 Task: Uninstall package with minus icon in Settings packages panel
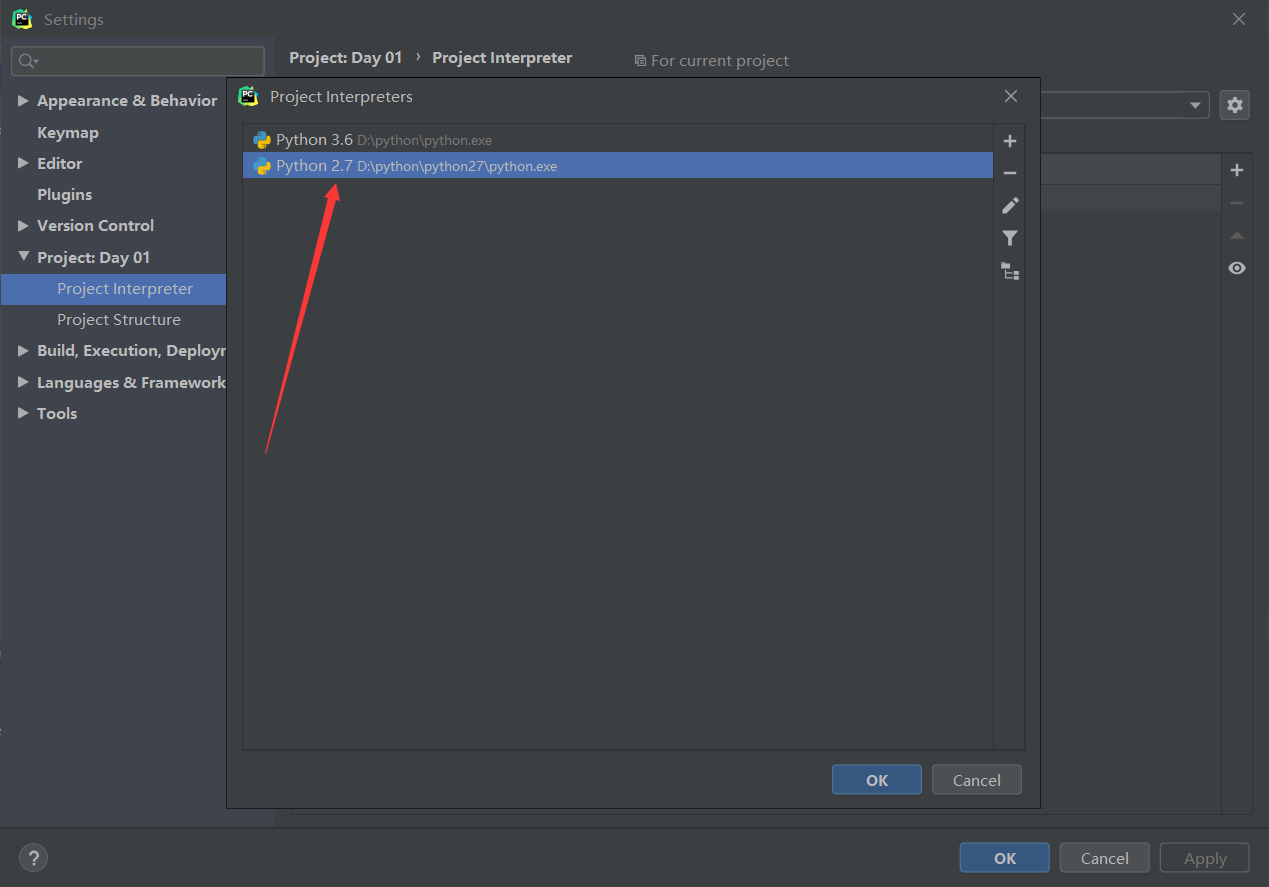1237,203
